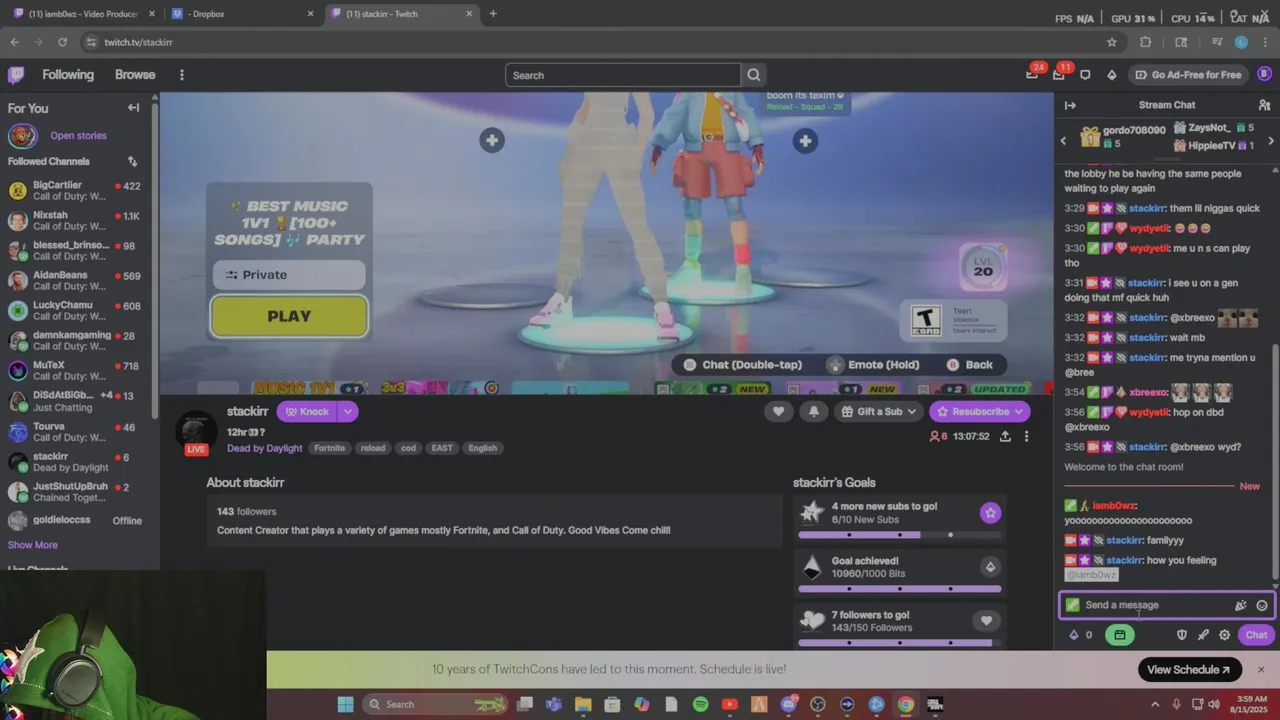Open whispers speech bubble icon
1280x720 pixels.
(x=1085, y=75)
